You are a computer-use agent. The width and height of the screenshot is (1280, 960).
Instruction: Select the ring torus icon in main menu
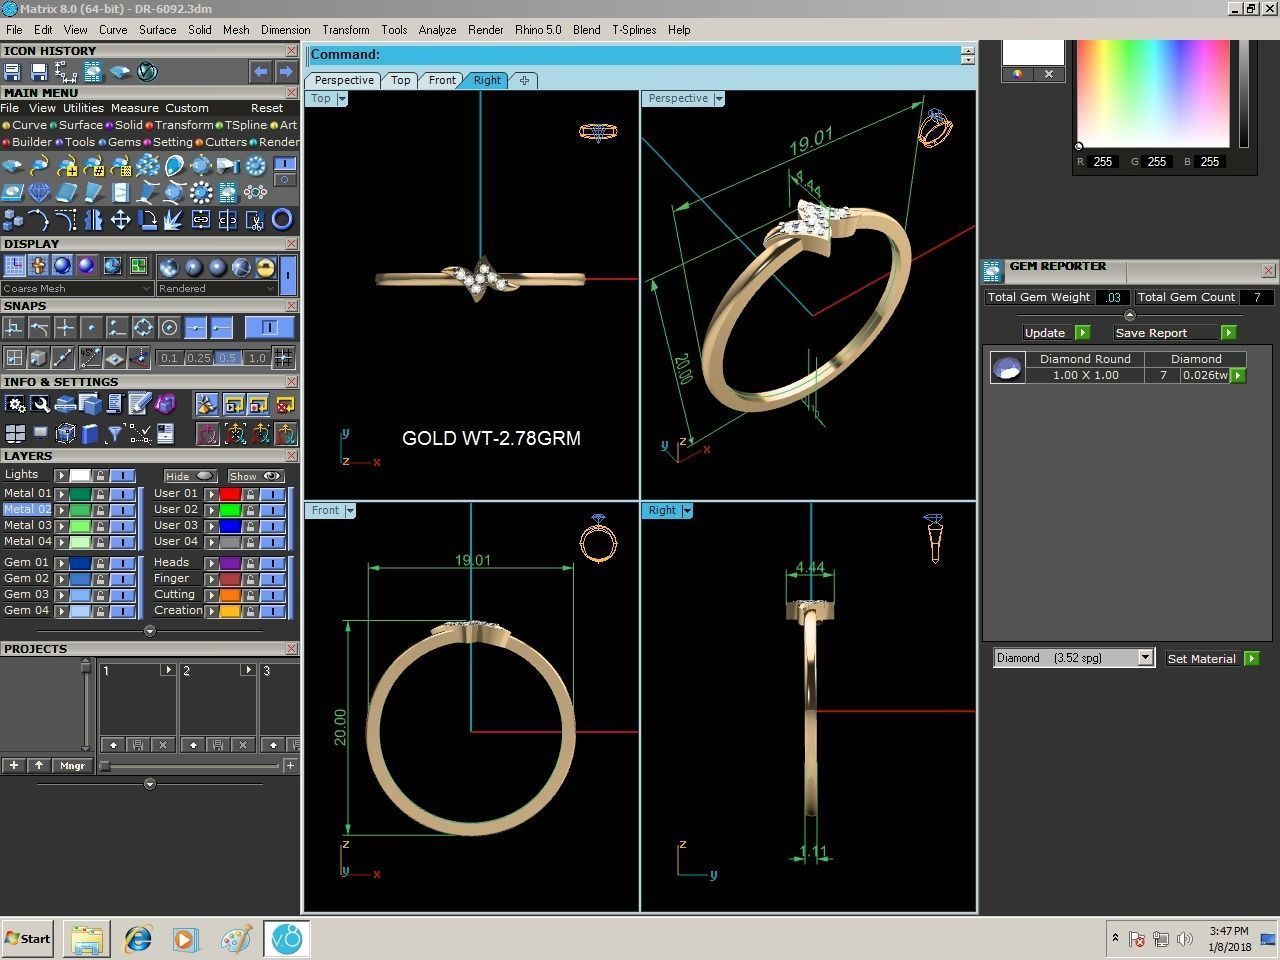pyautogui.click(x=282, y=220)
